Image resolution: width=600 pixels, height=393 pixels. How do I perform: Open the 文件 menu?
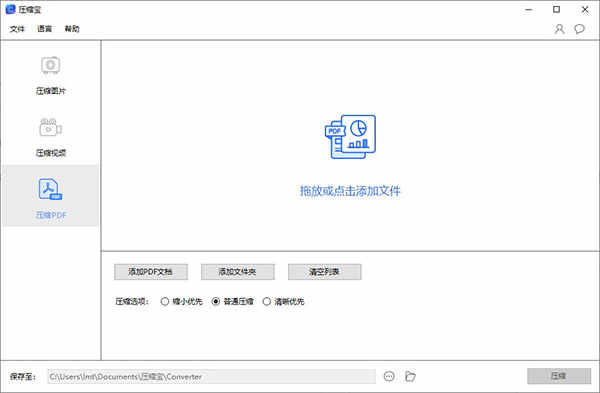pyautogui.click(x=17, y=29)
